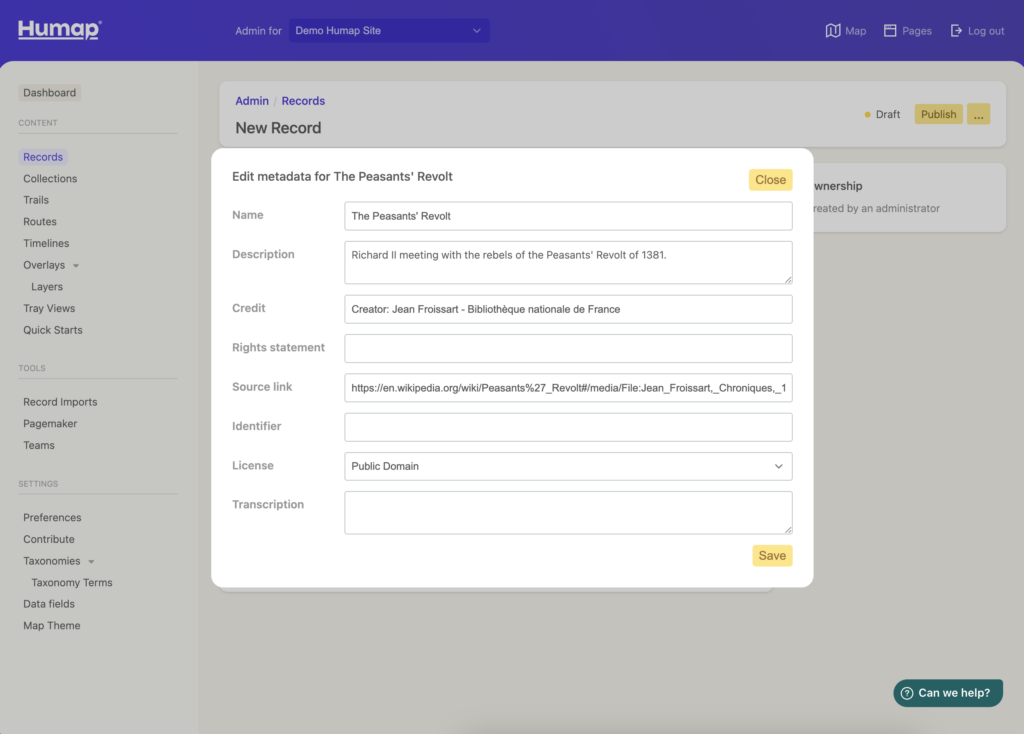This screenshot has height=734, width=1024.
Task: Click the Rights statement input field
Action: tap(567, 348)
